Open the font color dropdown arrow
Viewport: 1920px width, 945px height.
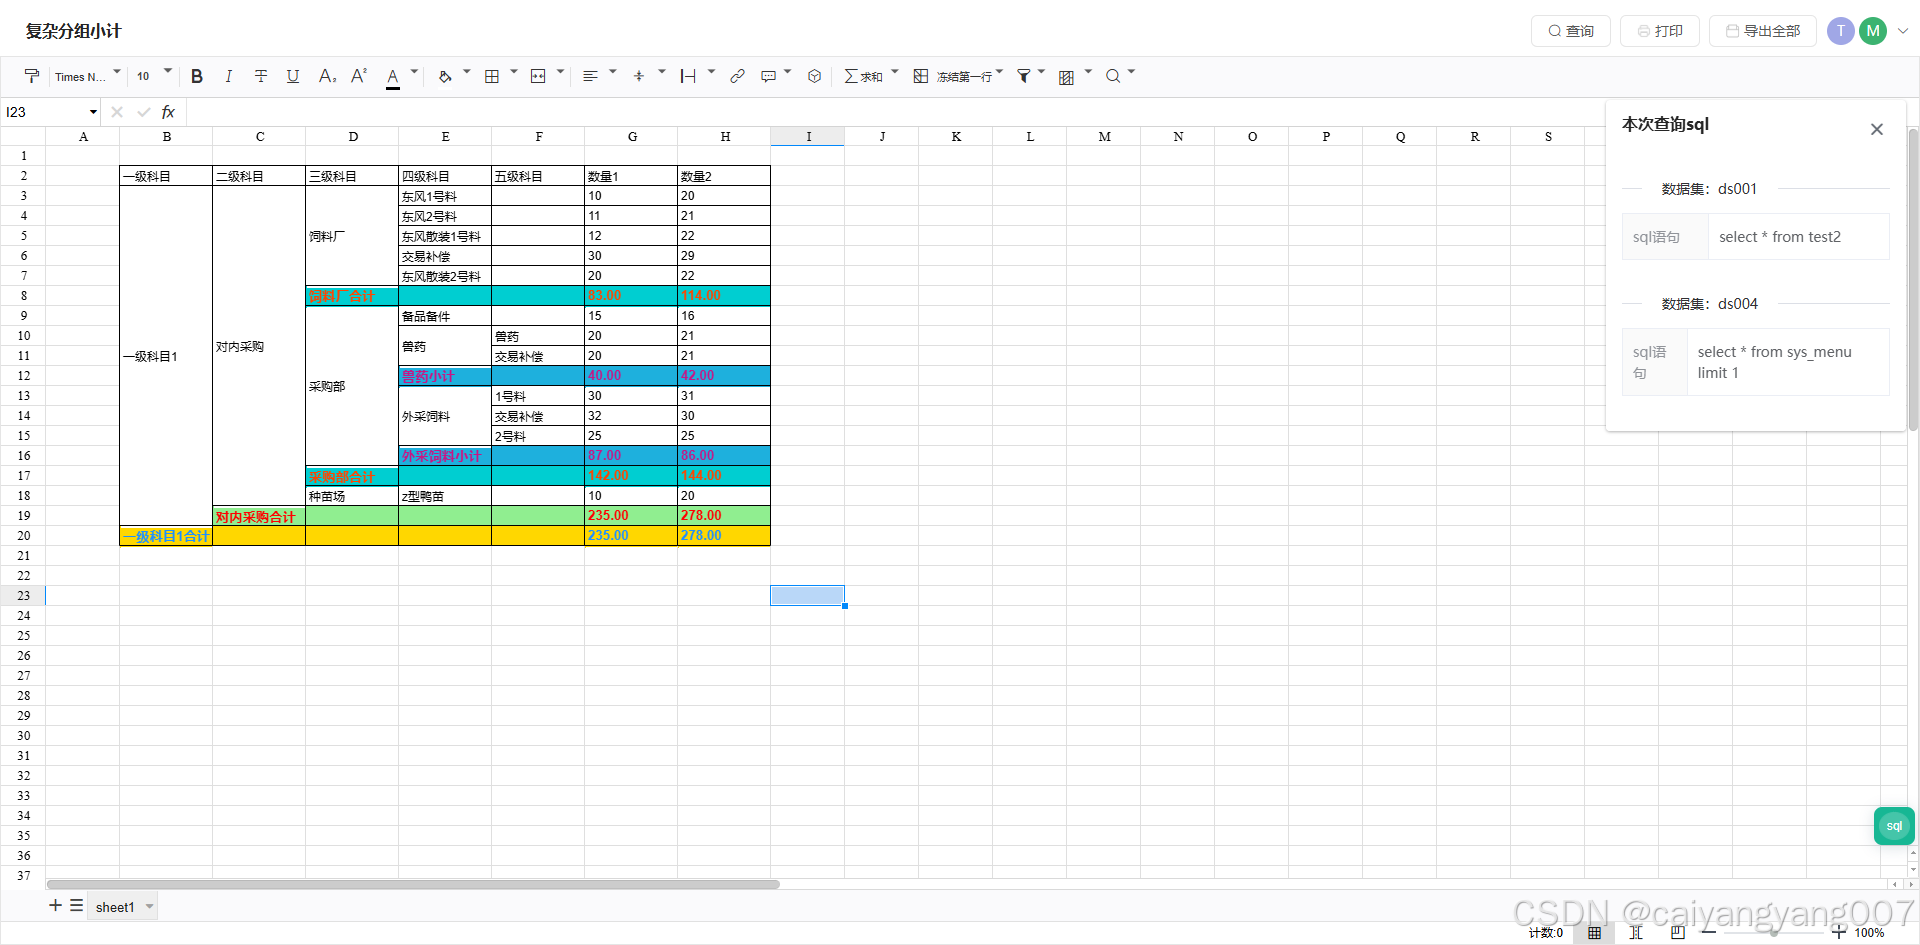click(x=414, y=72)
